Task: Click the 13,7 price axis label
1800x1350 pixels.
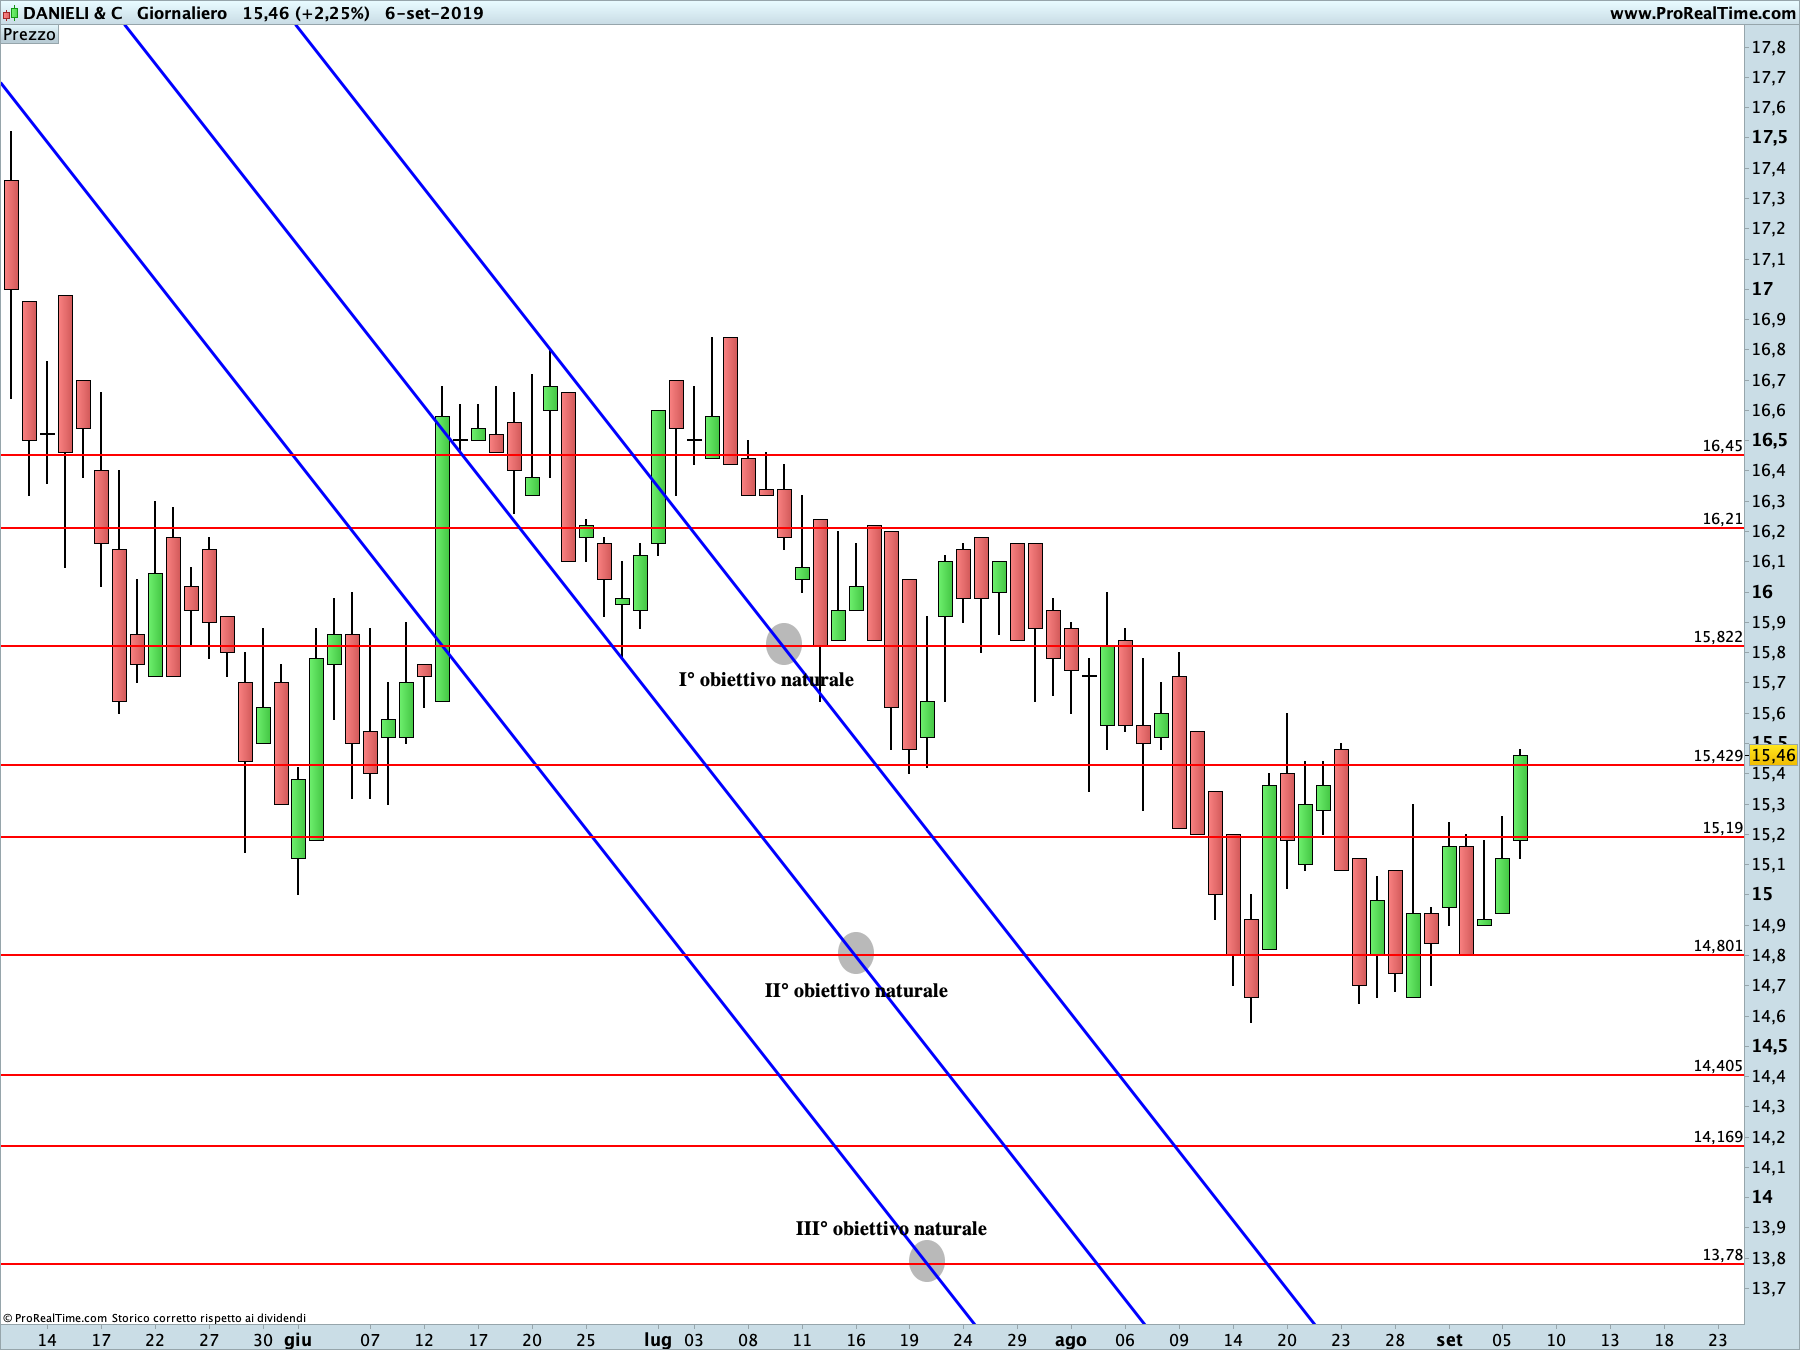Action: [1768, 1288]
